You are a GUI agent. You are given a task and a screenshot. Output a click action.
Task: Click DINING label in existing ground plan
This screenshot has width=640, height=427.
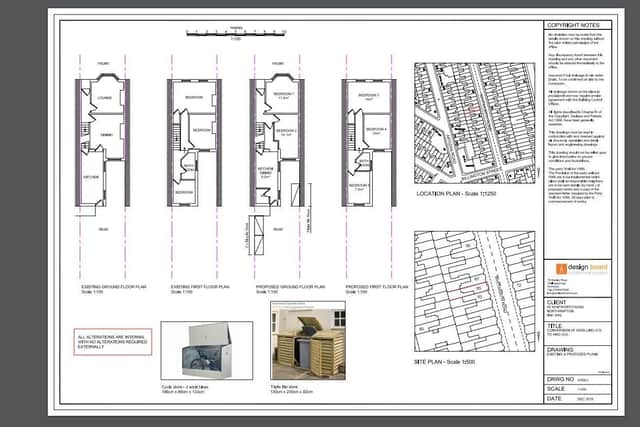click(x=107, y=135)
